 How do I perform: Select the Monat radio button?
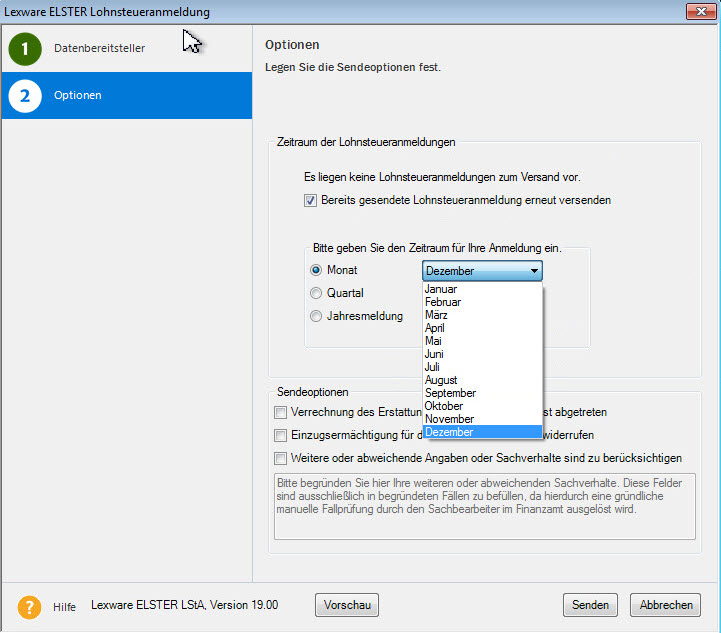click(x=317, y=270)
